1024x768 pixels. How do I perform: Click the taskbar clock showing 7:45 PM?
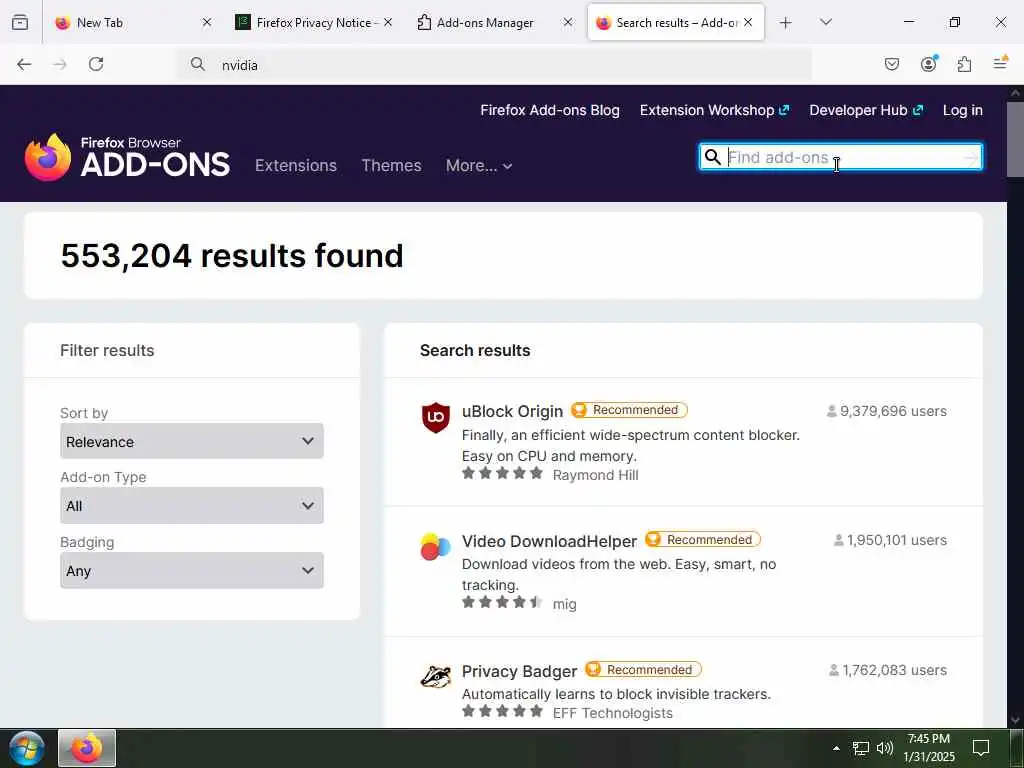[929, 748]
